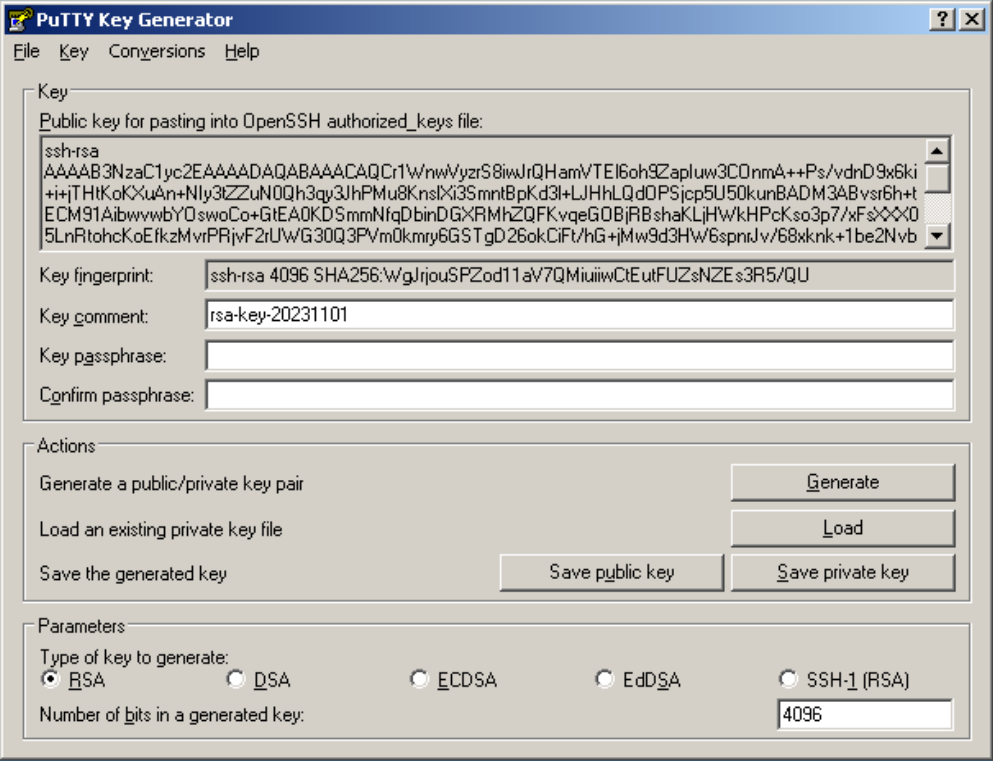Click into the Confirm passphrase field

click(579, 395)
